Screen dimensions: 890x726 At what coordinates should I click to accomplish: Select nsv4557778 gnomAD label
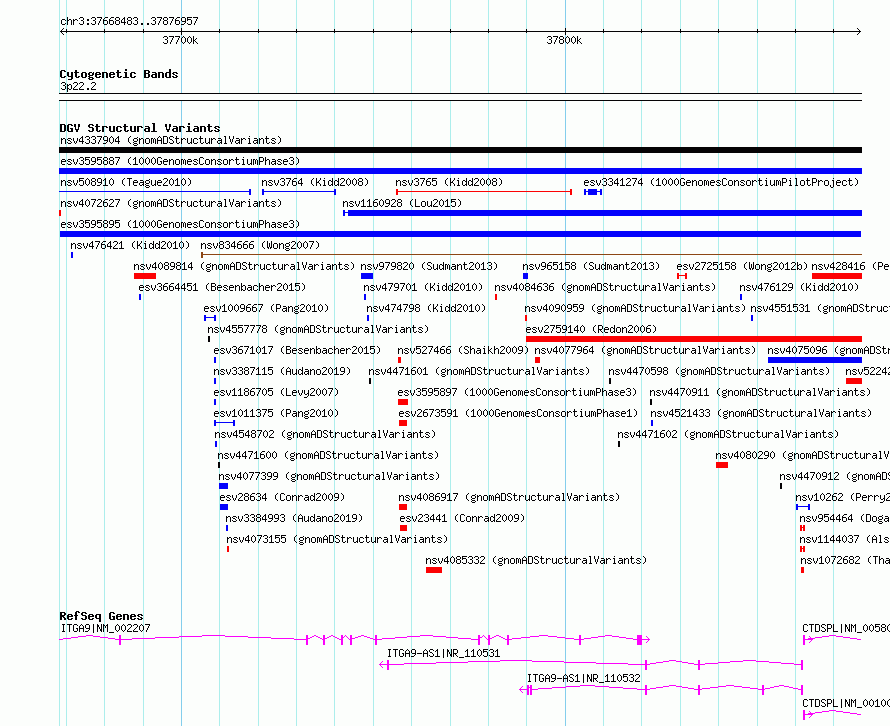pyautogui.click(x=318, y=329)
